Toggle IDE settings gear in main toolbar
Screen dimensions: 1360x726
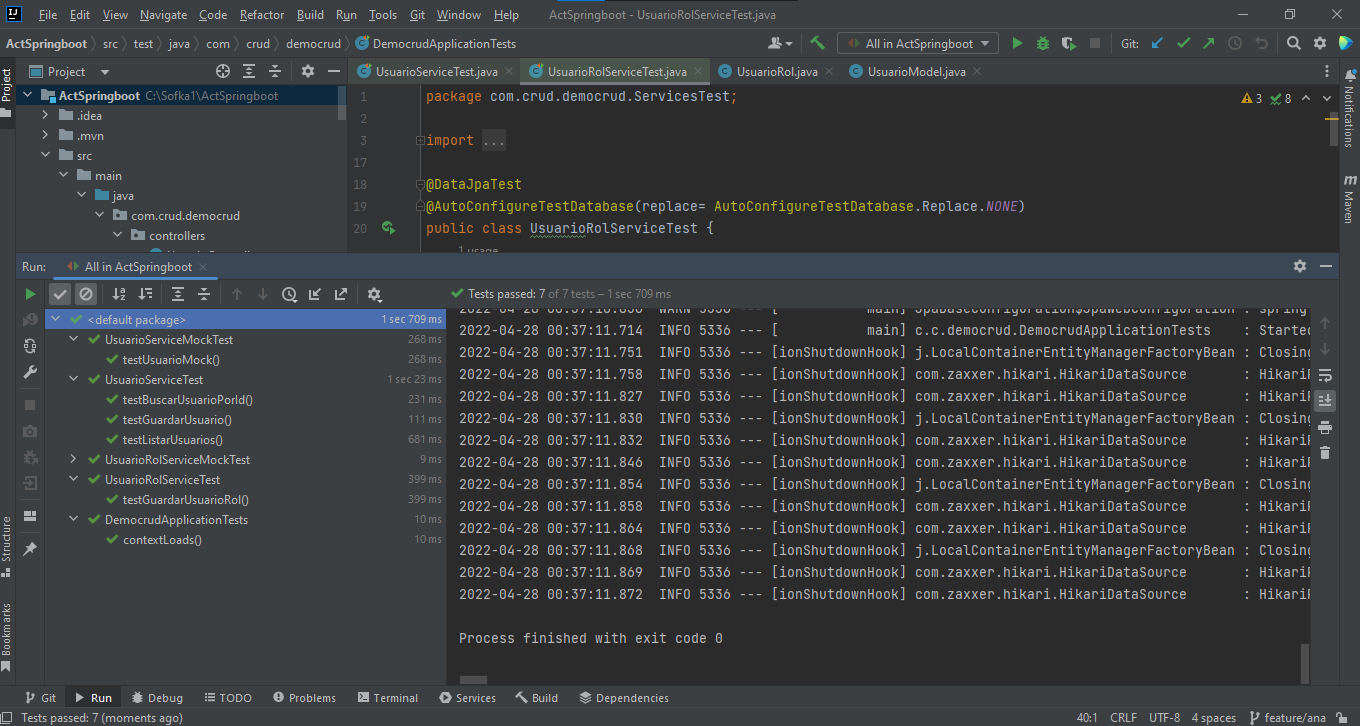(x=1320, y=43)
